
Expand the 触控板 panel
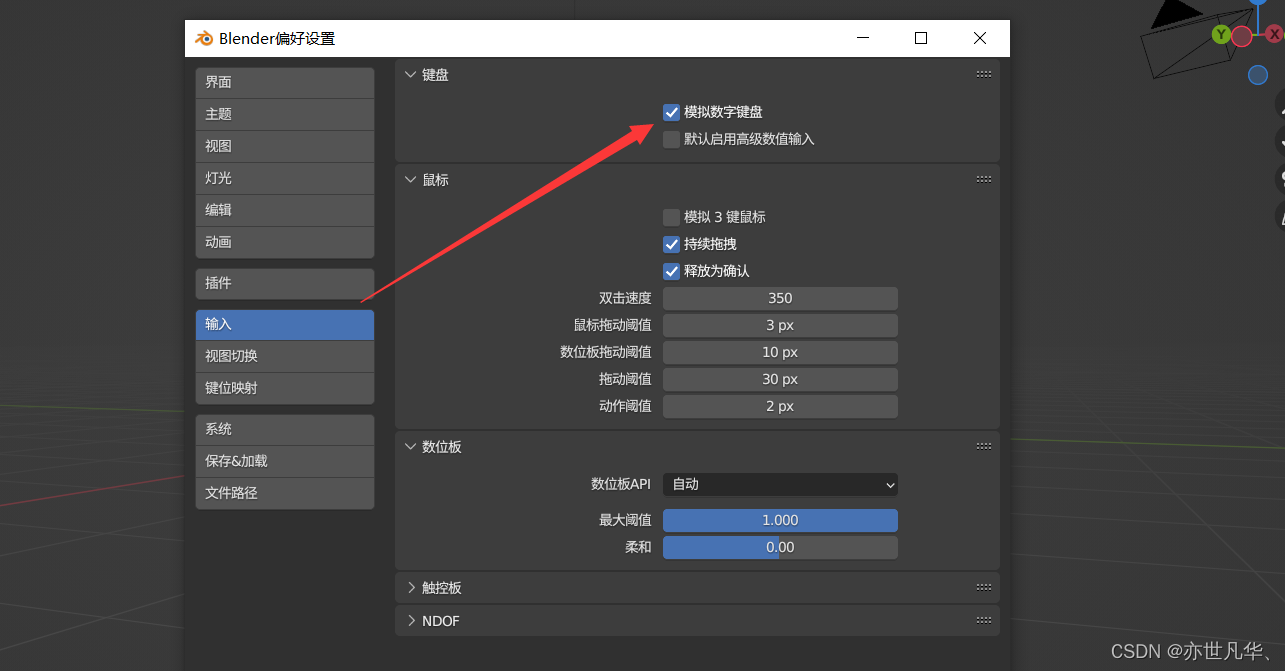(x=410, y=588)
